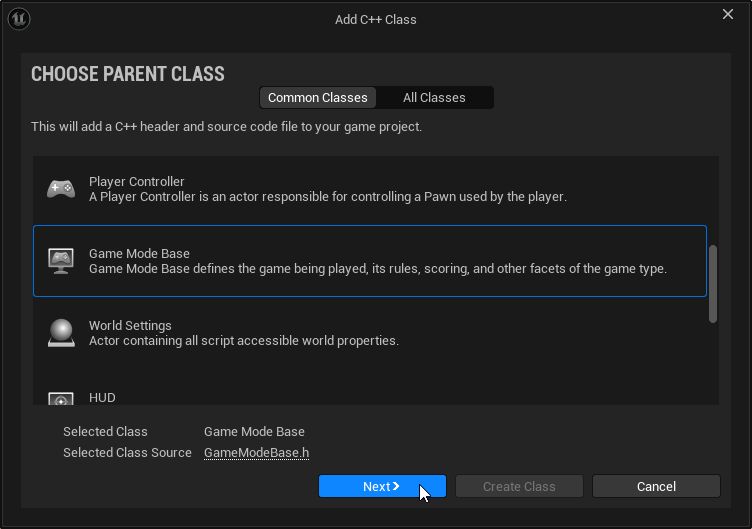Screen dimensions: 752x529
Task: Click the Player Controller gamepad icon
Action: pyautogui.click(x=60, y=189)
